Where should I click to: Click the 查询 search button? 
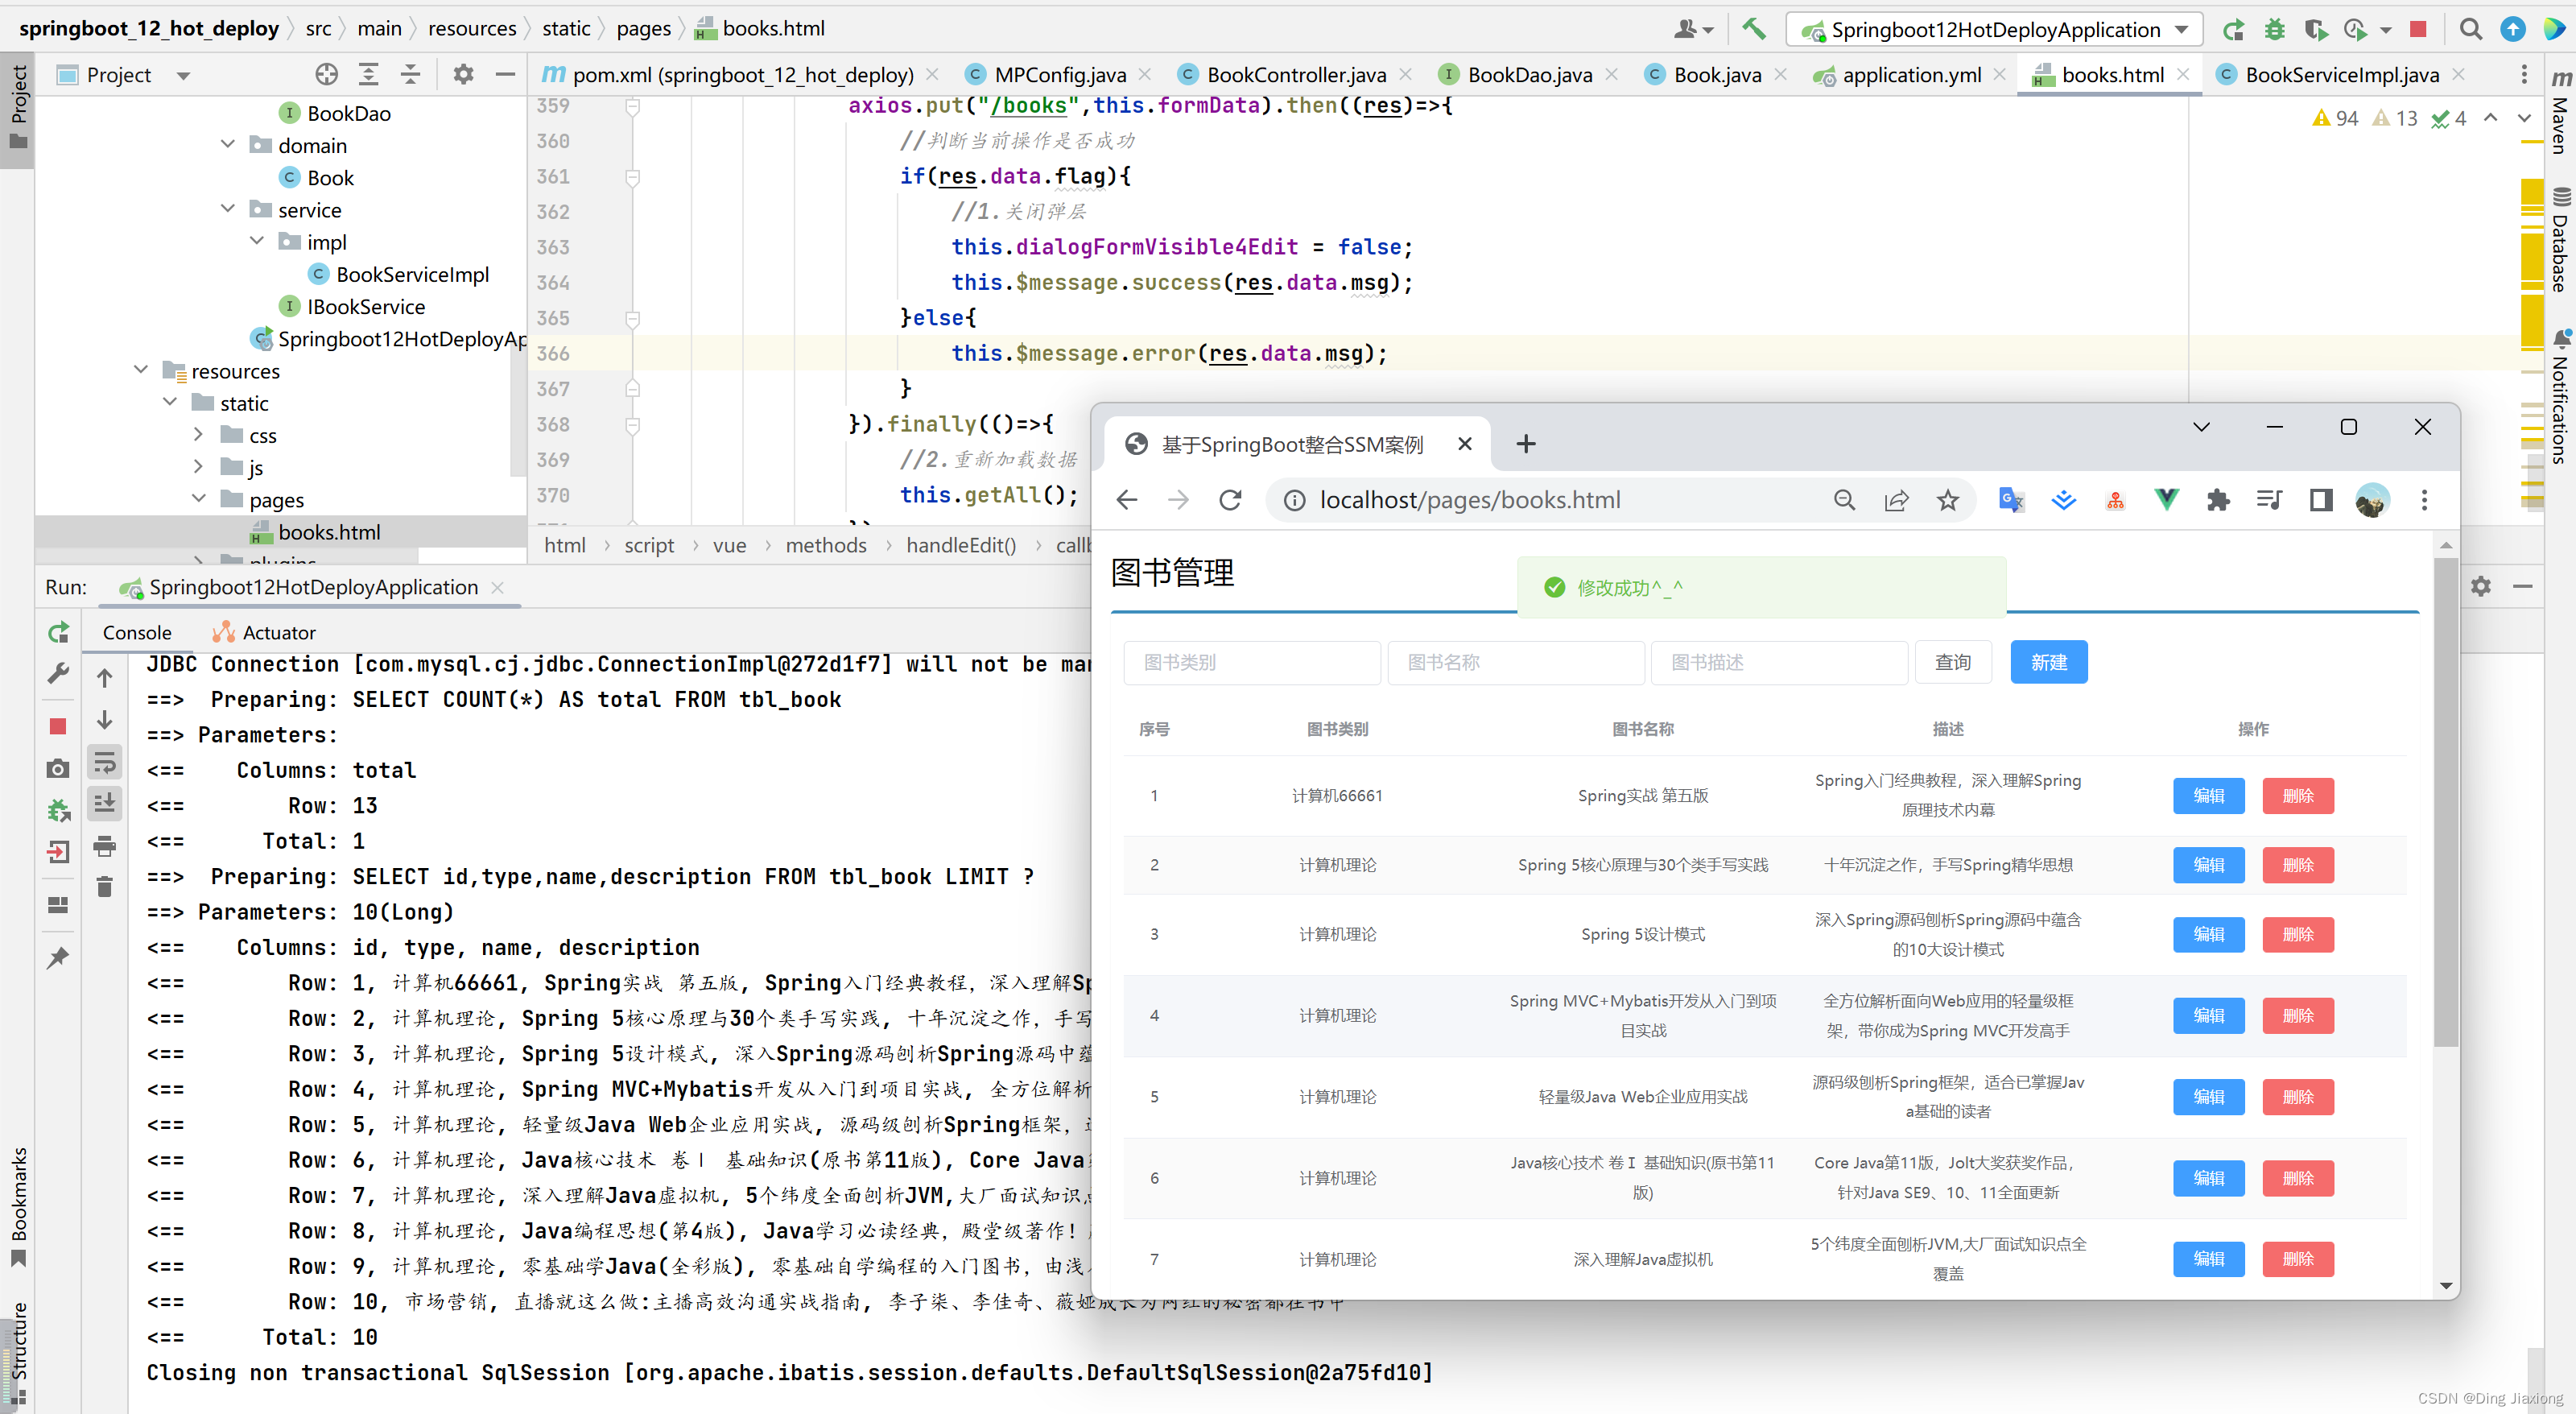coord(1952,662)
